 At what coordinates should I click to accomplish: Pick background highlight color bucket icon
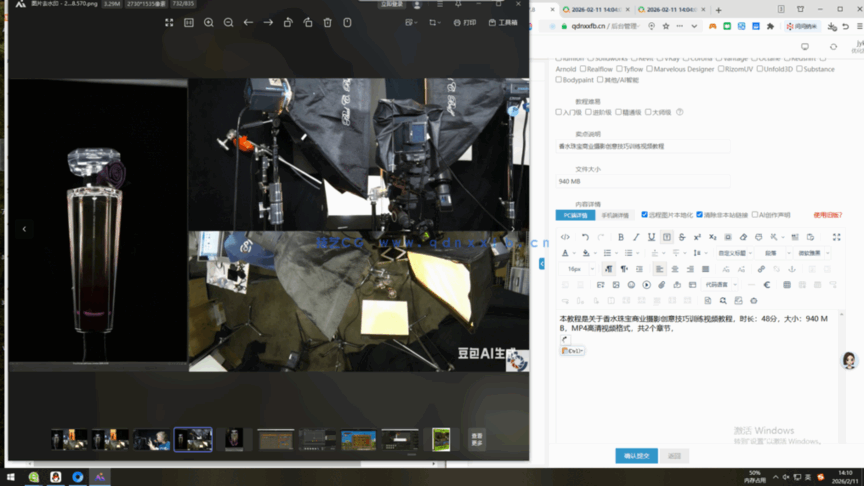click(x=586, y=253)
